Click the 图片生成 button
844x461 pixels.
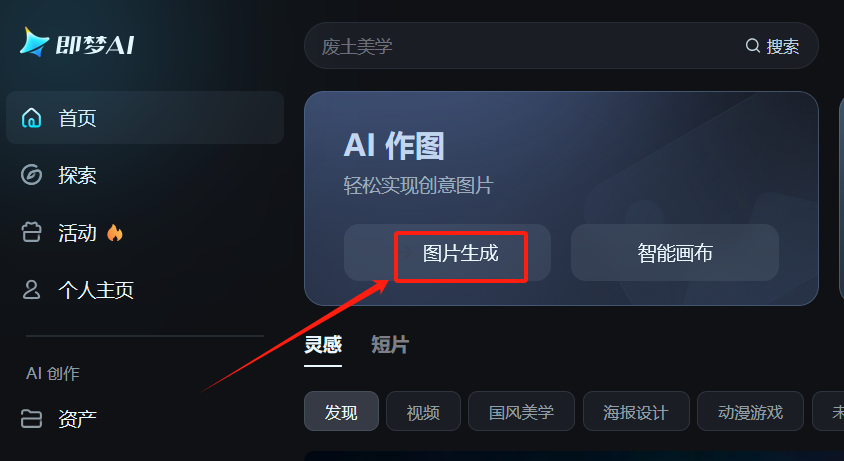[x=447, y=253]
